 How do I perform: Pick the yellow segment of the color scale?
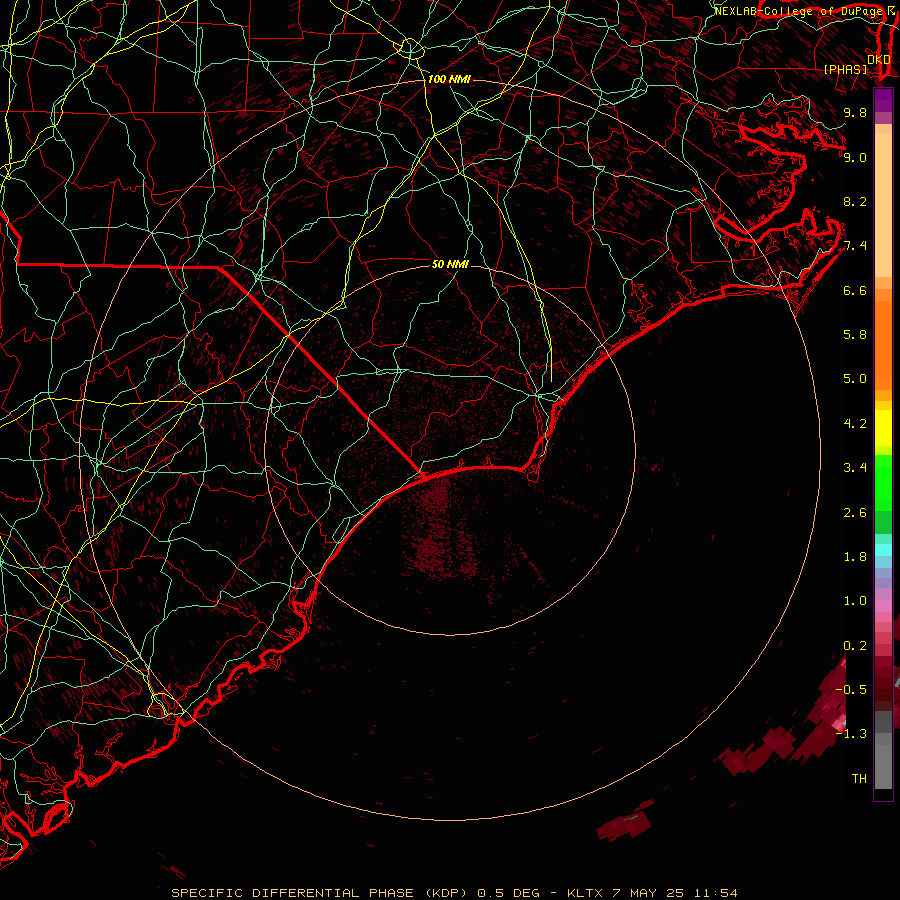pyautogui.click(x=883, y=428)
